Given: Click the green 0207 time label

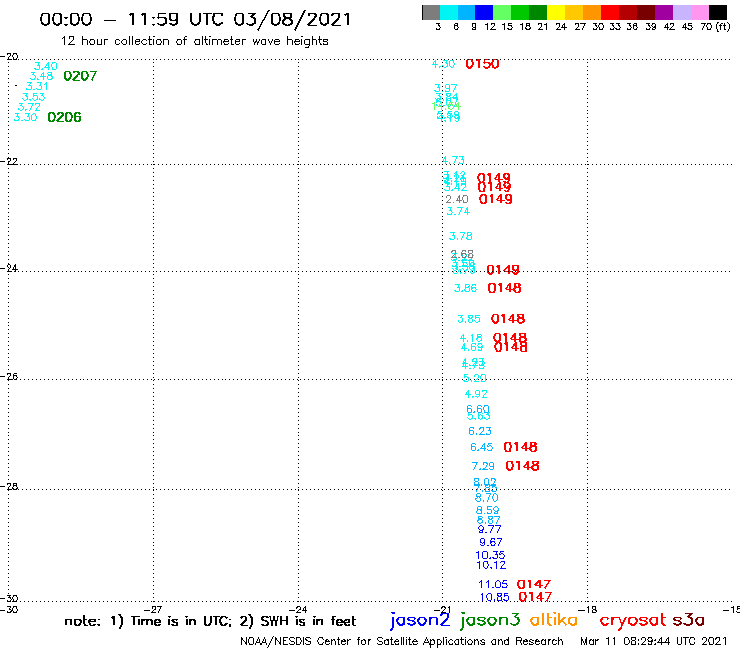Looking at the screenshot, I should (80, 76).
